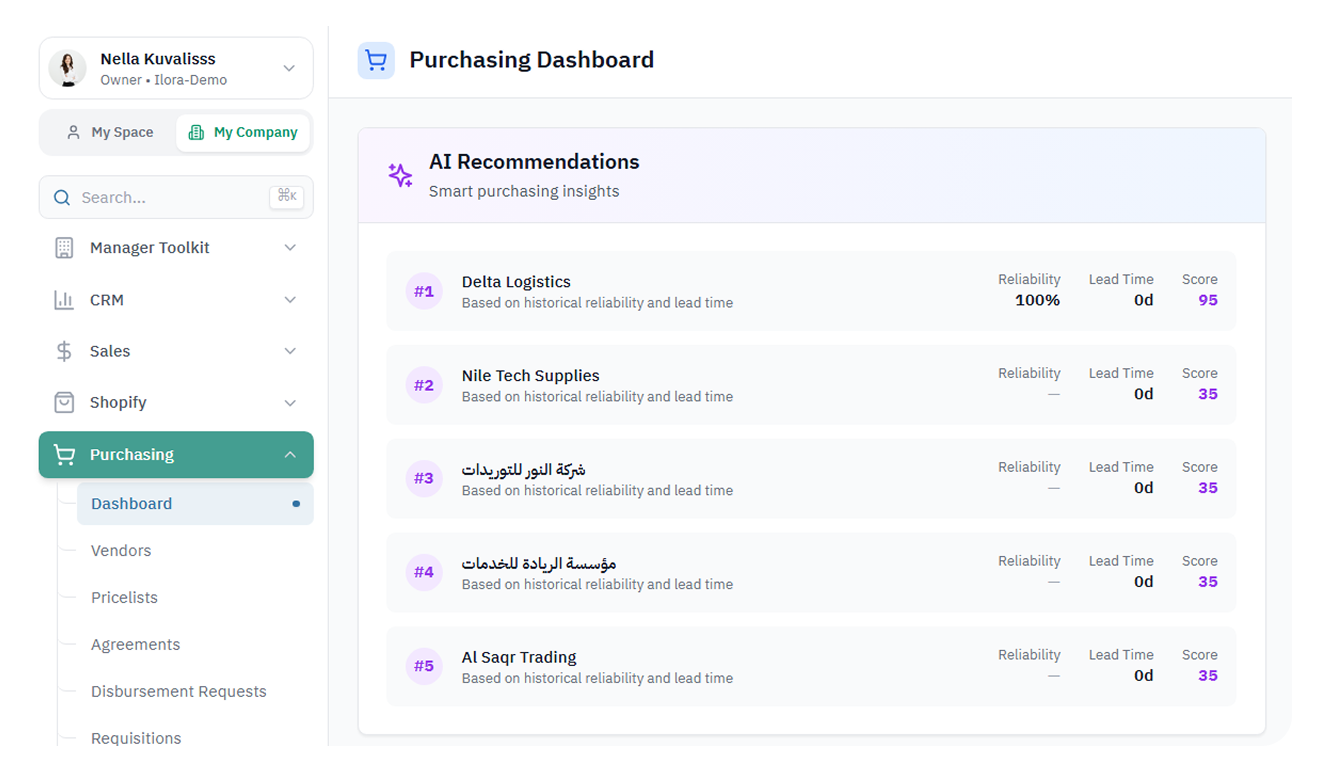
Task: Expand the CRM section chevron
Action: coord(290,300)
